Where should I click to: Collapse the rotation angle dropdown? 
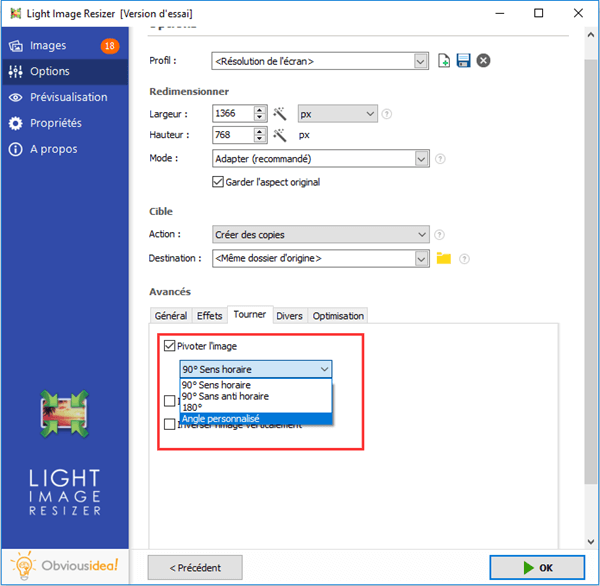pyautogui.click(x=324, y=369)
